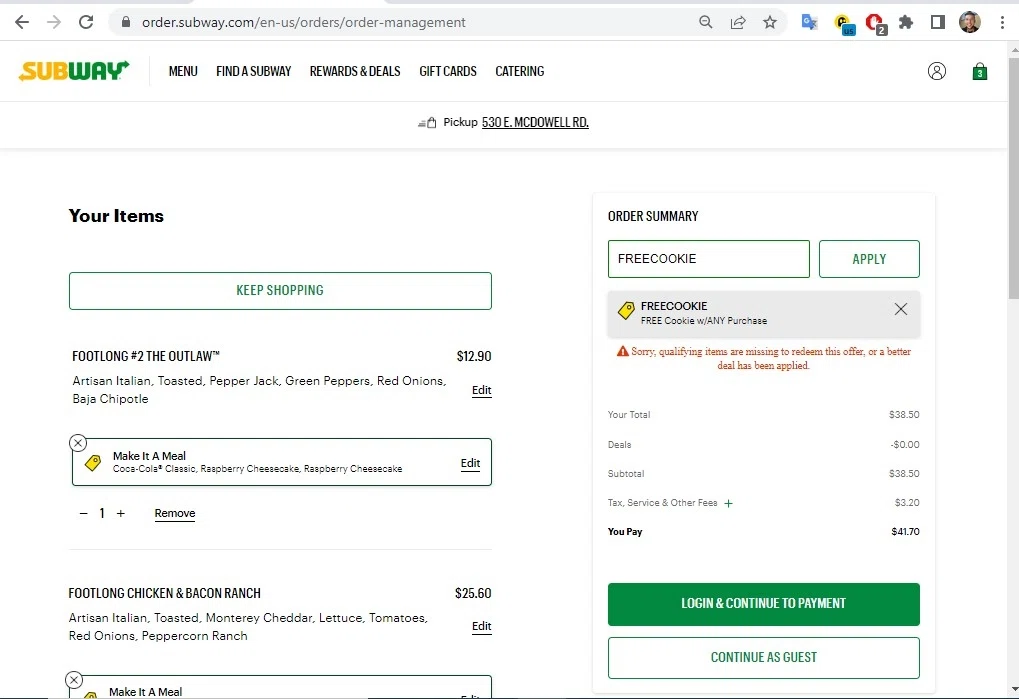
Task: Bookmark this page with the star
Action: (770, 22)
